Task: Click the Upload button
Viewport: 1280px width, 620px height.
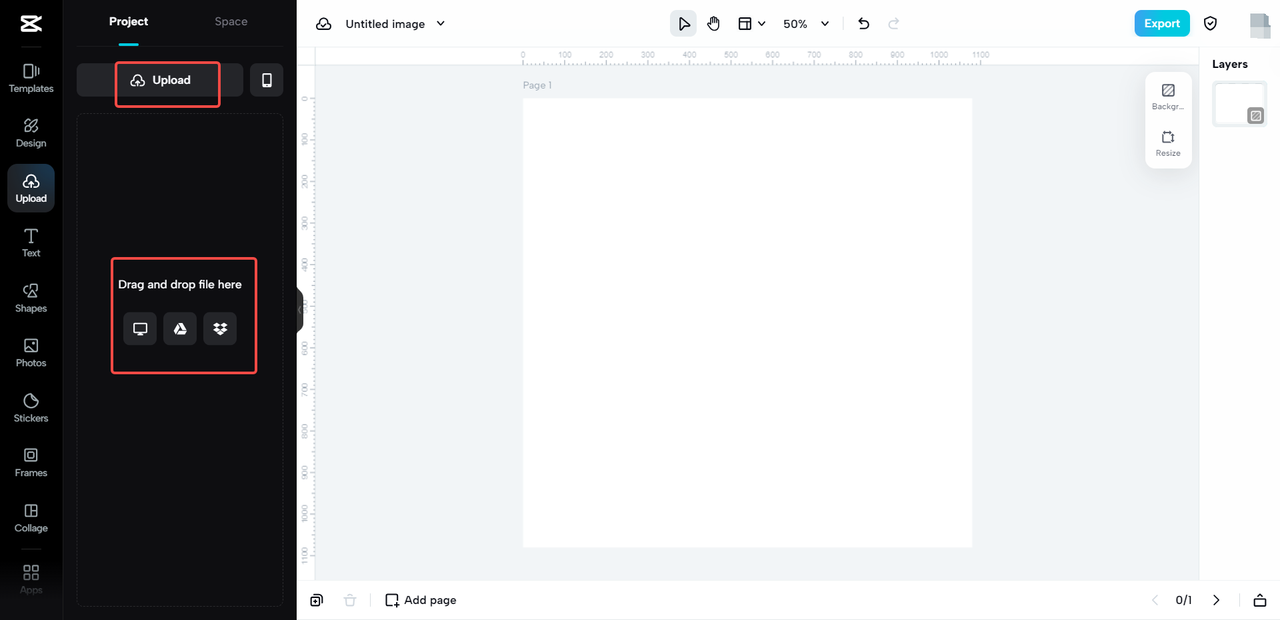Action: [x=160, y=80]
